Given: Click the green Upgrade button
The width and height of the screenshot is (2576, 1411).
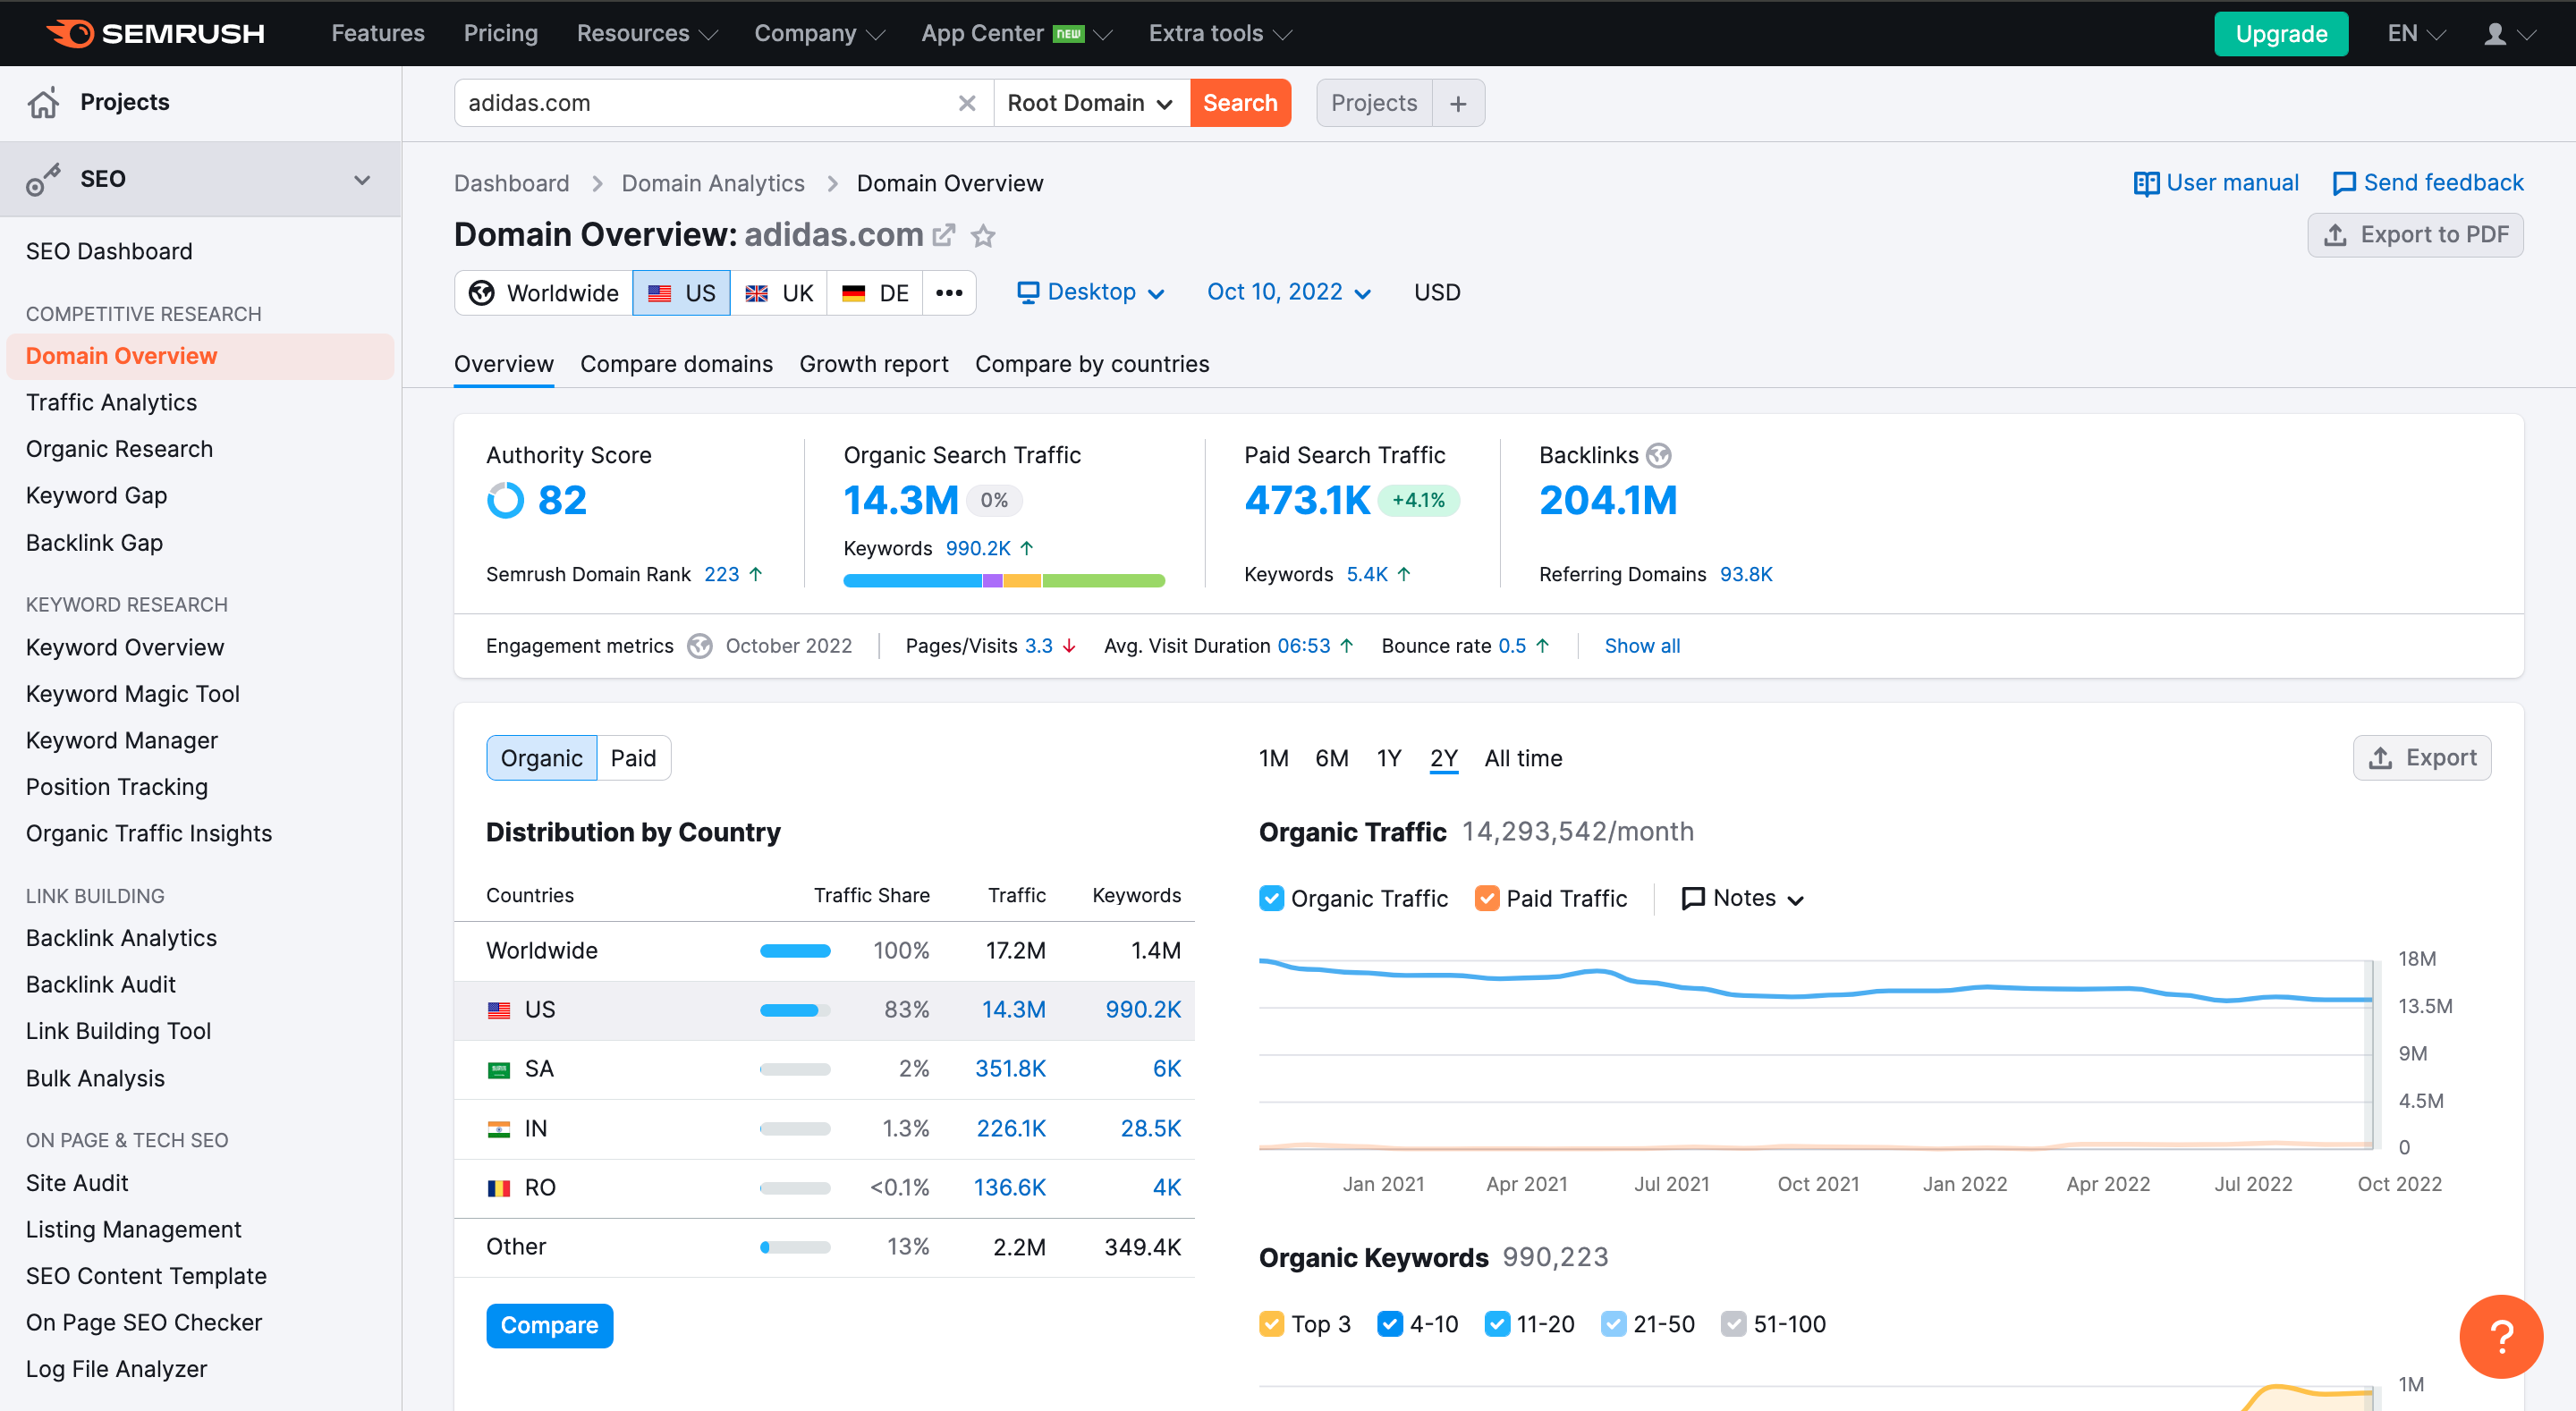Looking at the screenshot, I should point(2281,34).
